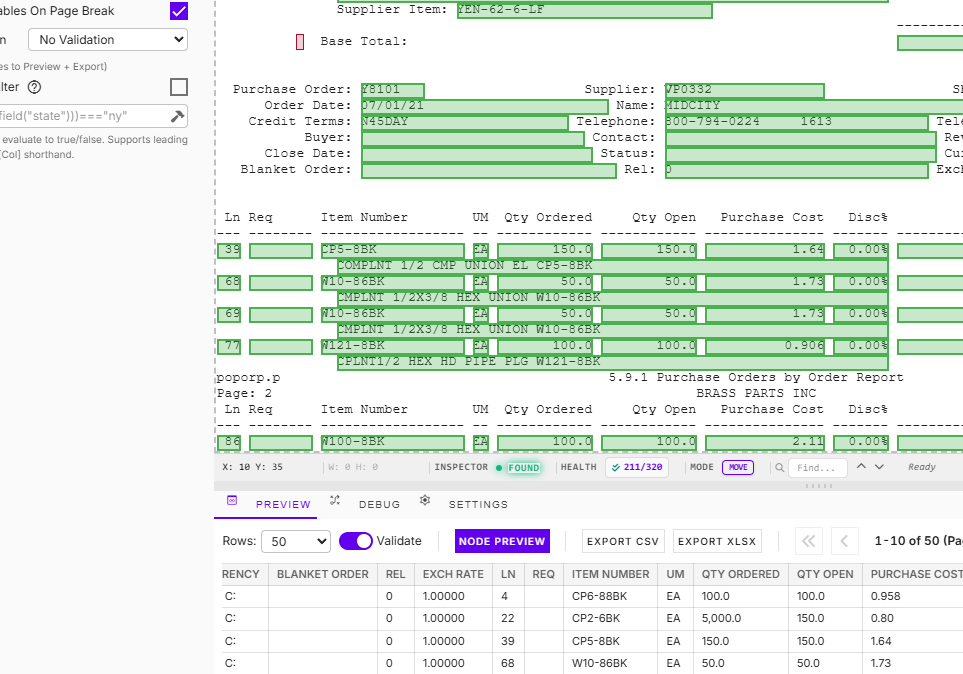
Task: Select the Name MIDCITY field box
Action: tap(814, 106)
